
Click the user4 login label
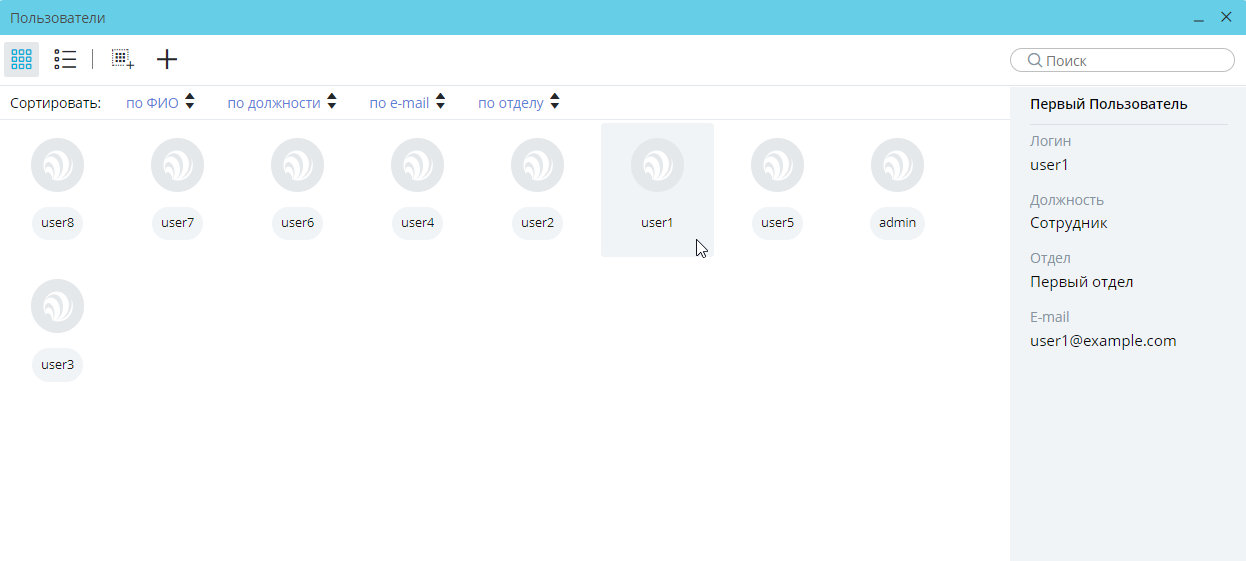pyautogui.click(x=417, y=223)
